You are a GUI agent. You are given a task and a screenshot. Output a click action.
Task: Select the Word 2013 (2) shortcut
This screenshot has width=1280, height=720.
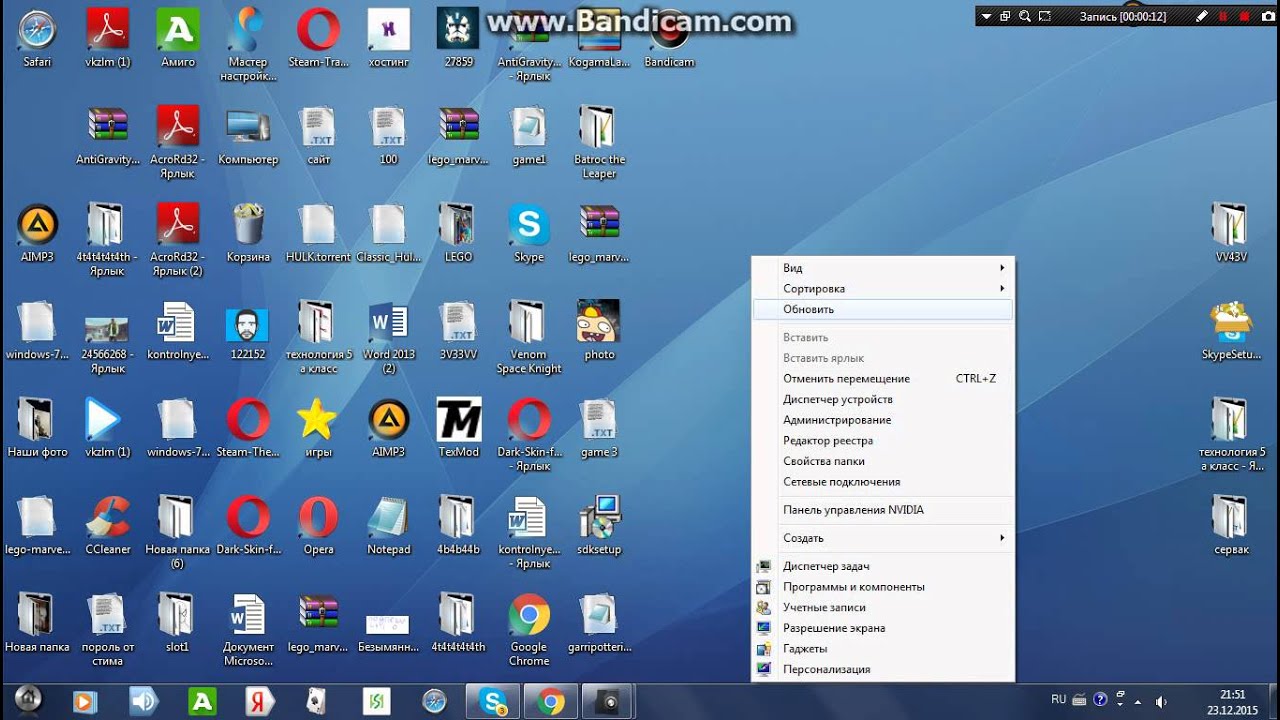point(388,338)
